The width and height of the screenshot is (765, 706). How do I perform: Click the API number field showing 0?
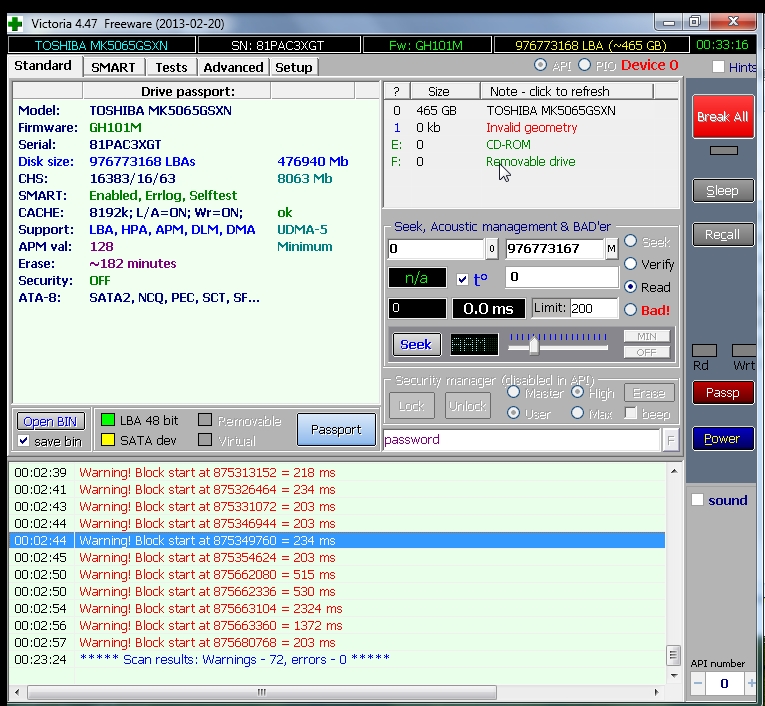coord(725,684)
